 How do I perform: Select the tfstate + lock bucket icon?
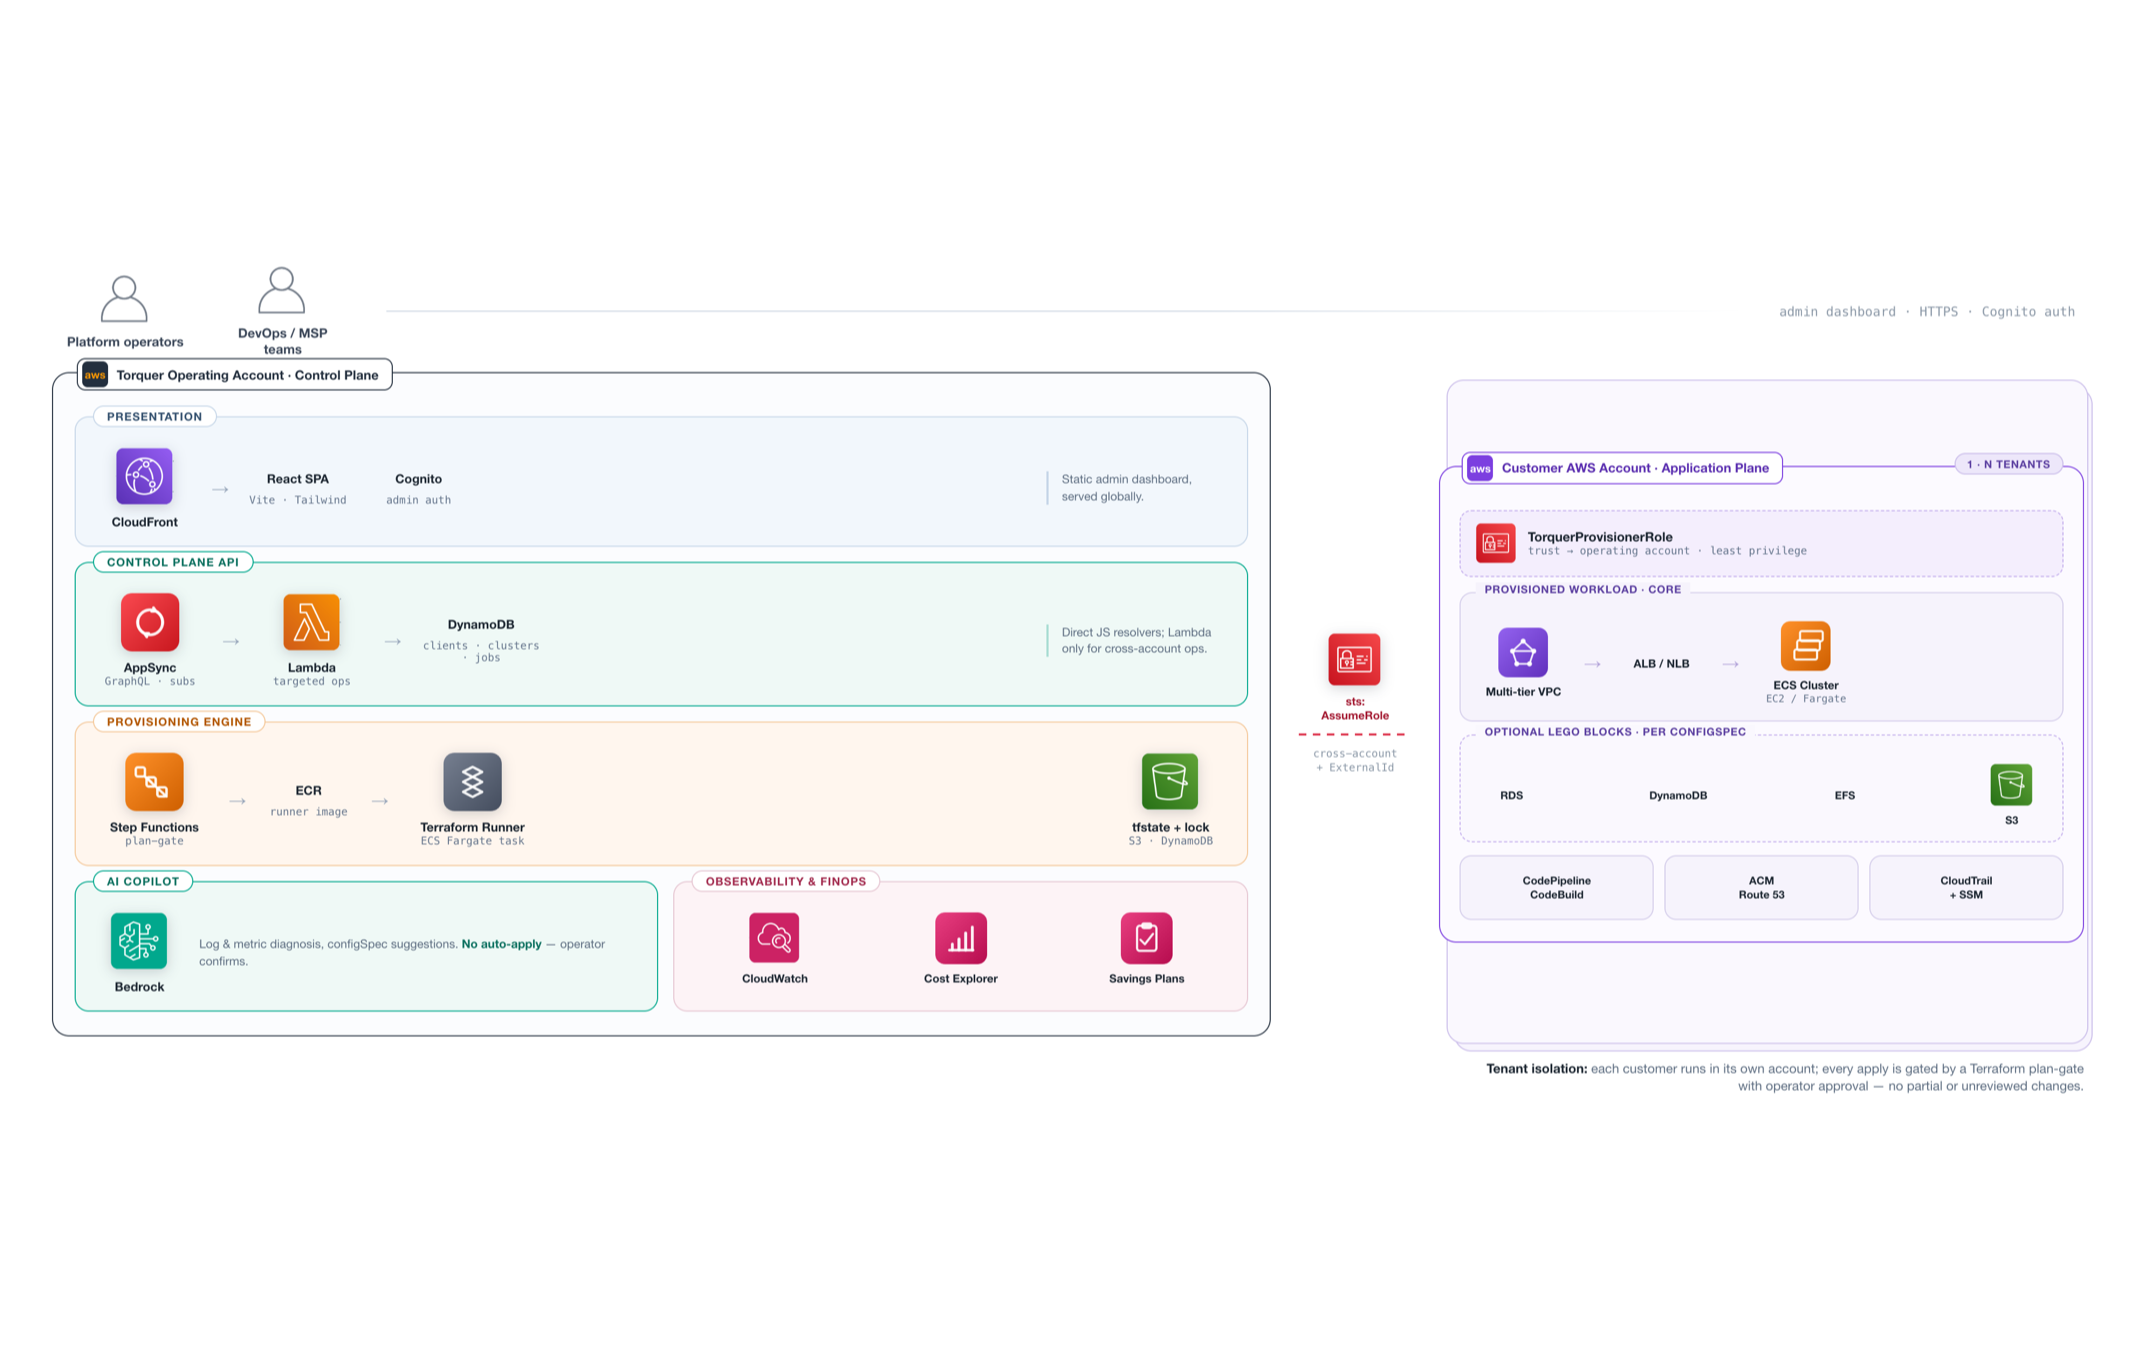tap(1170, 781)
